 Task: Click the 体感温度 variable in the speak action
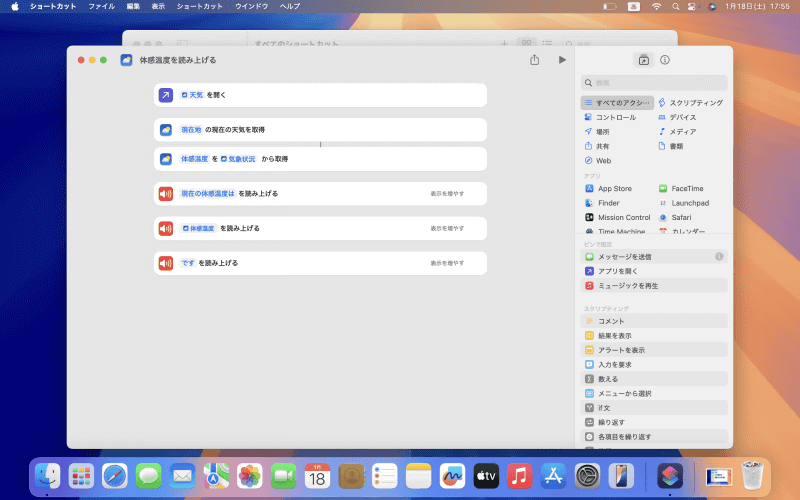[x=198, y=228]
